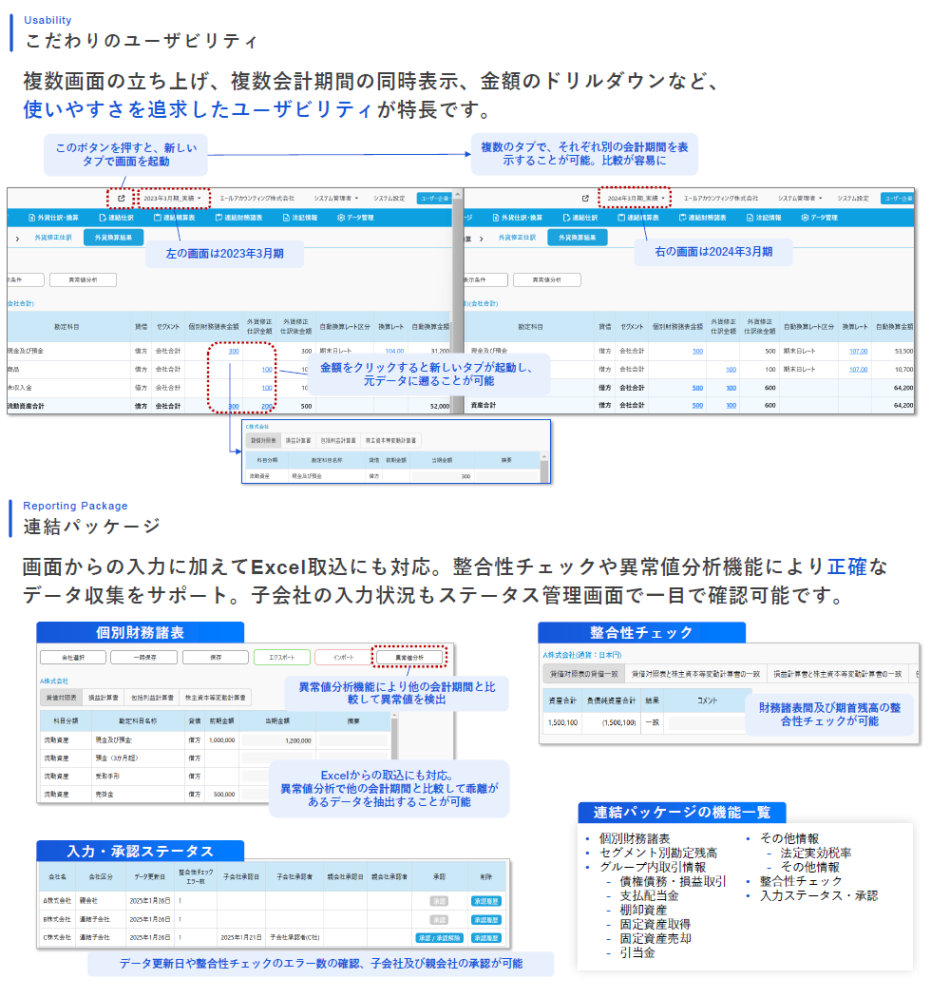Click the green エクスポート button

tap(281, 657)
